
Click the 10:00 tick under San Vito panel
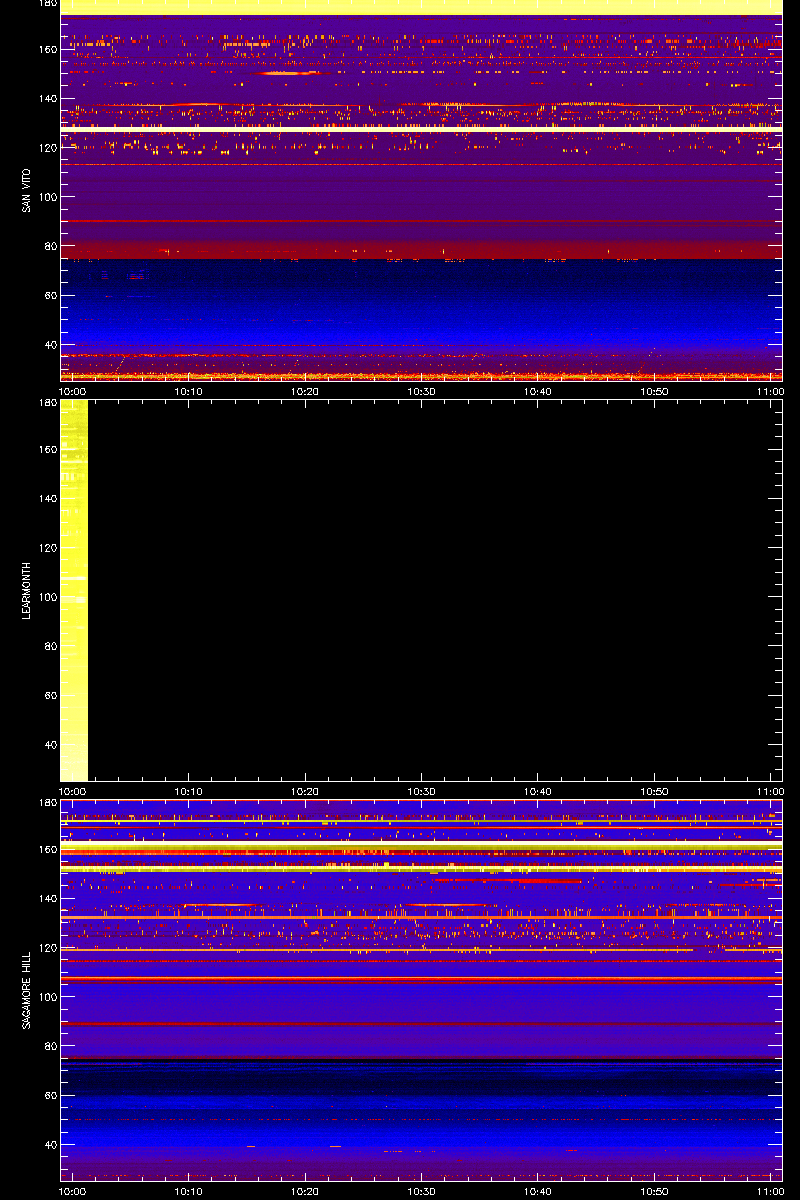point(73,391)
